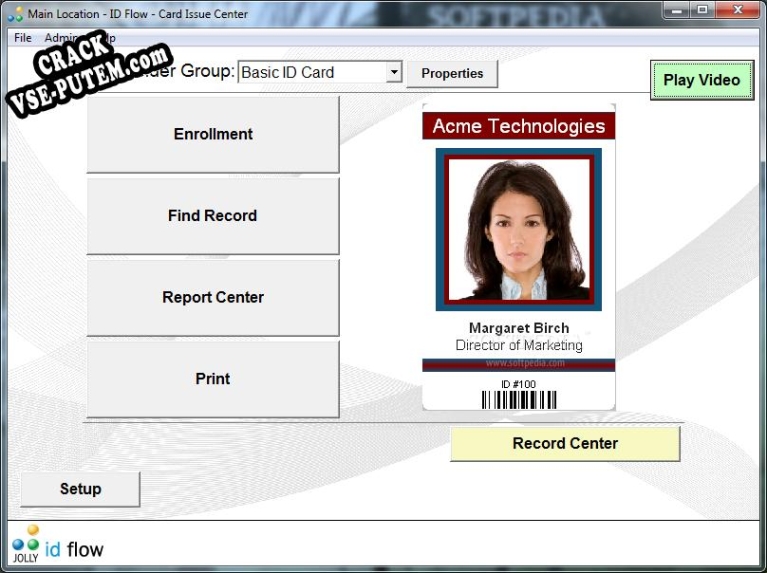This screenshot has height=573, width=767.
Task: Open the Enrollment screen
Action: 213,134
